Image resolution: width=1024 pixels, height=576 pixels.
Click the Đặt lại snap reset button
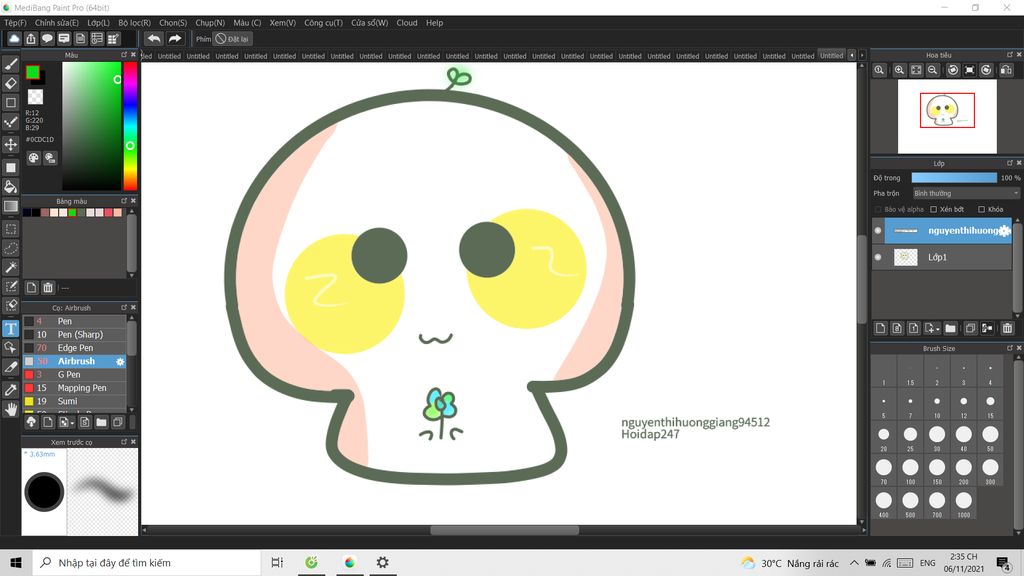pos(232,39)
